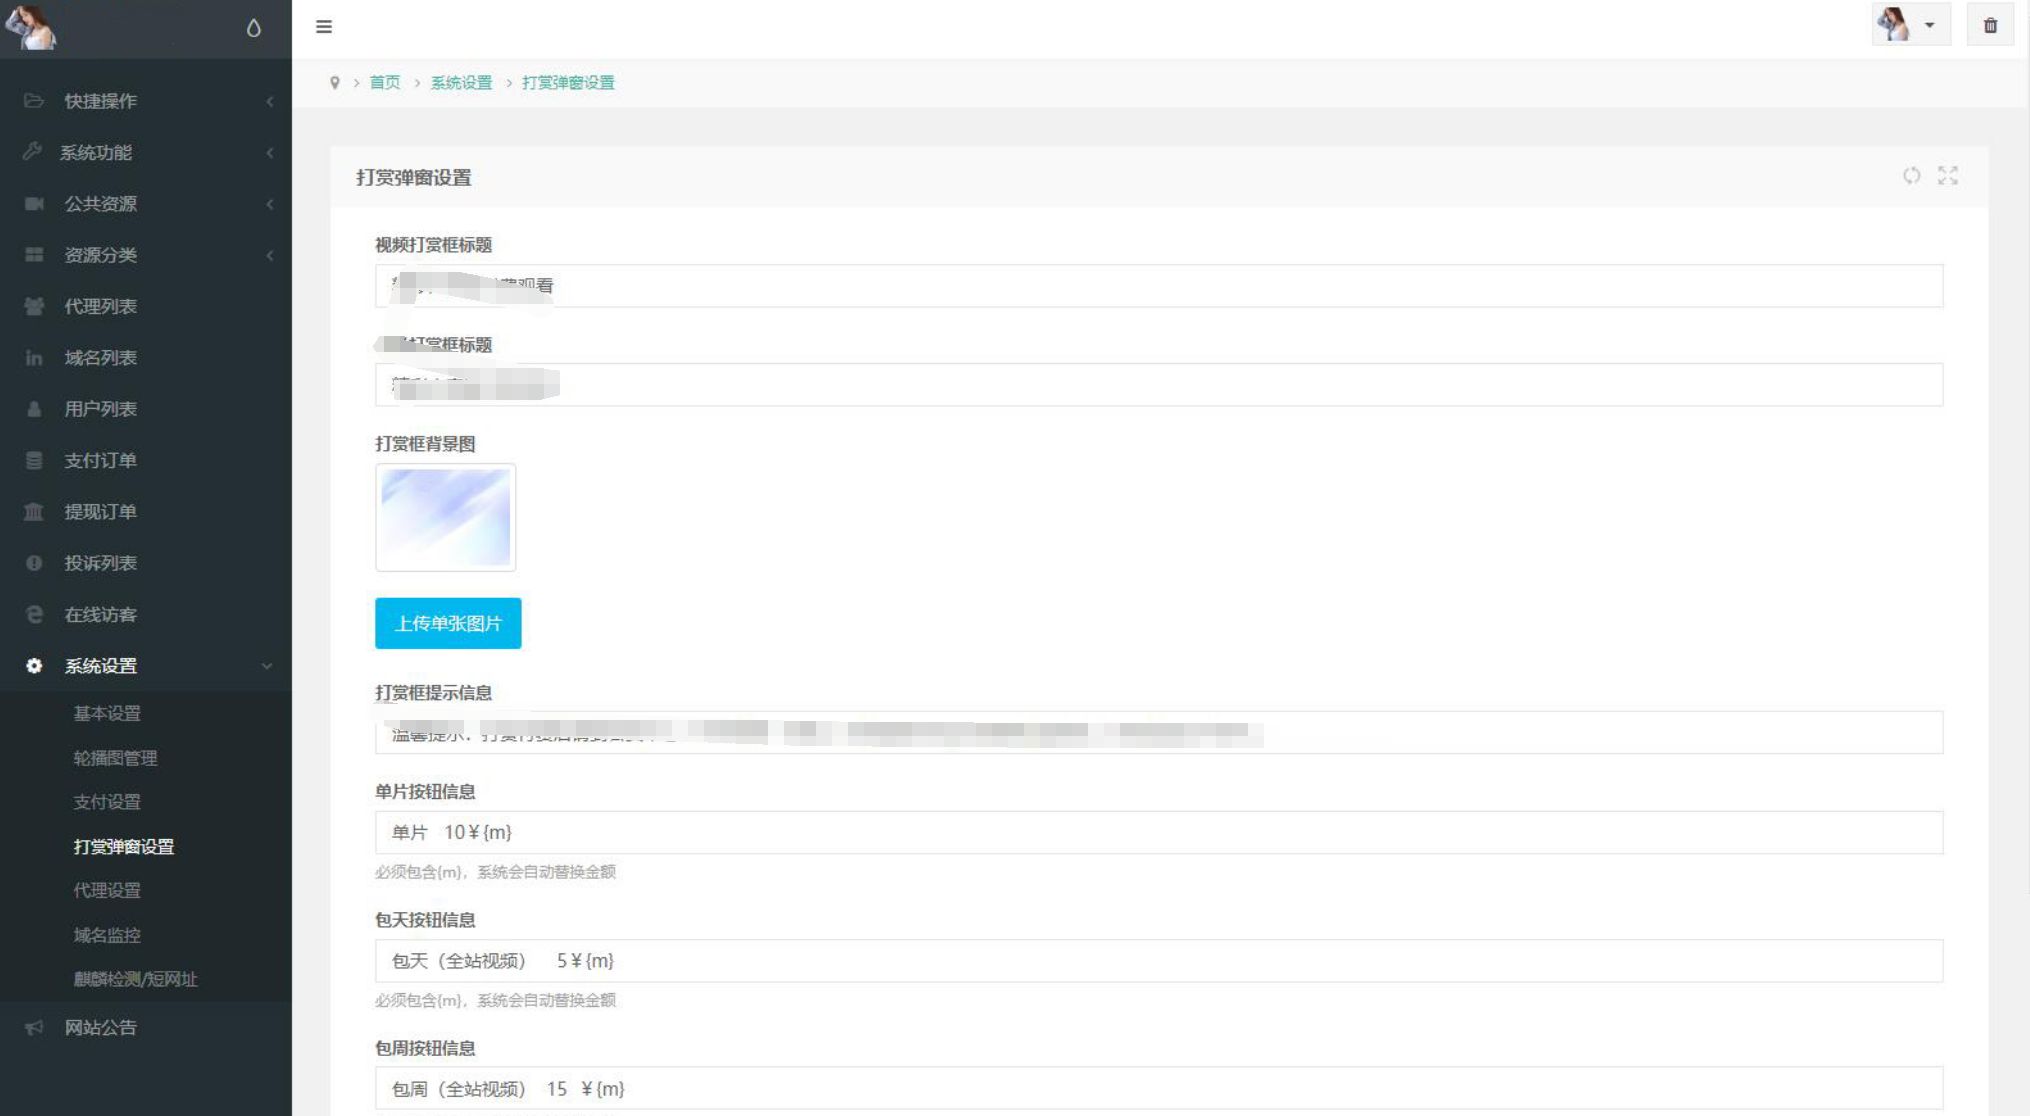Collapse the sidebar via hamburger icon

tap(323, 27)
